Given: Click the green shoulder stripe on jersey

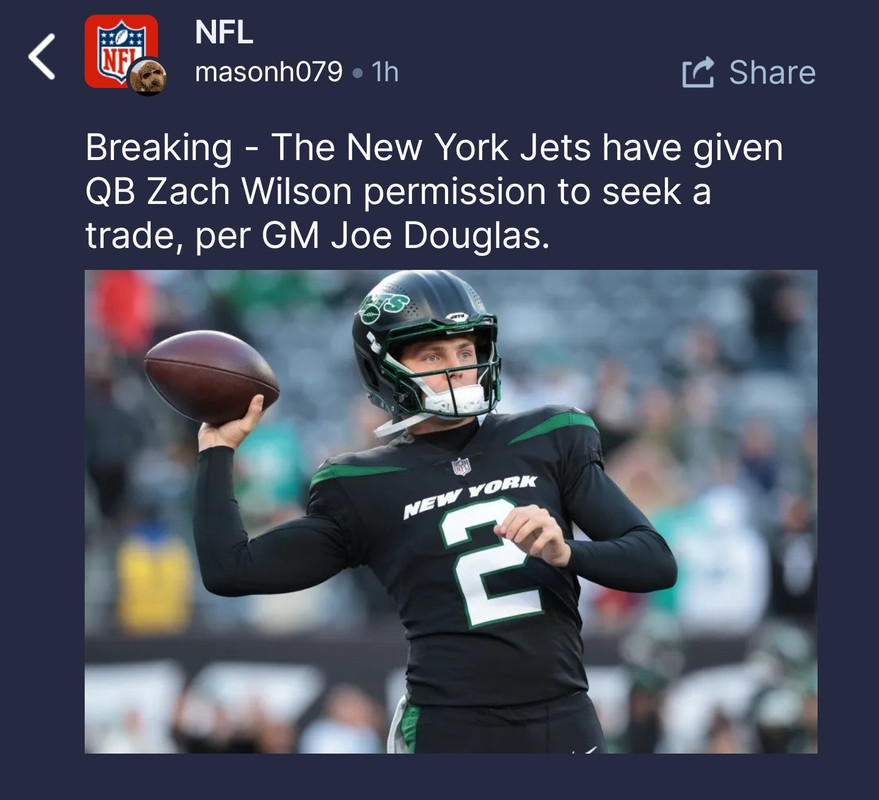Looking at the screenshot, I should tap(554, 425).
